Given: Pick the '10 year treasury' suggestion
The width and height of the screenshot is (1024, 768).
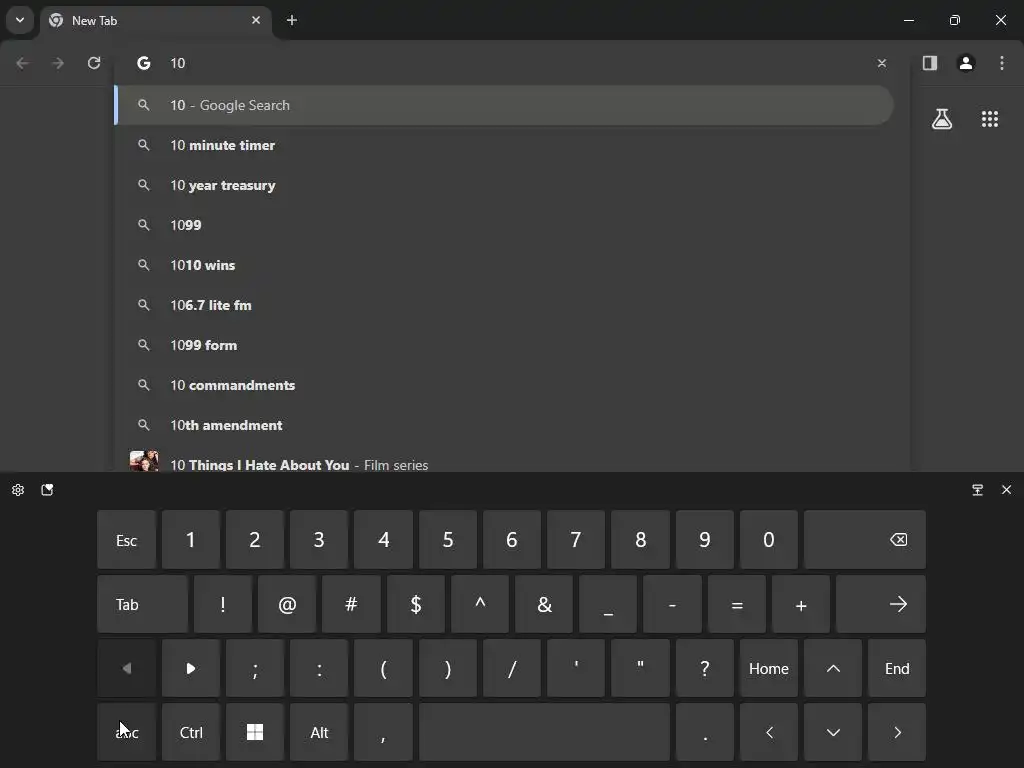Looking at the screenshot, I should (x=504, y=185).
